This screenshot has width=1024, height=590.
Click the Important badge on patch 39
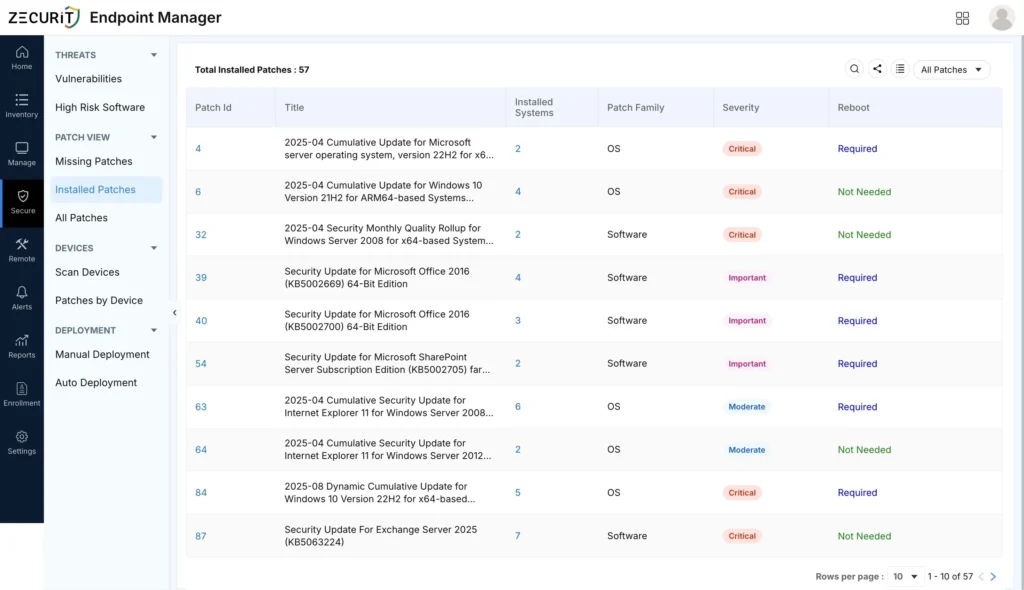tap(746, 278)
